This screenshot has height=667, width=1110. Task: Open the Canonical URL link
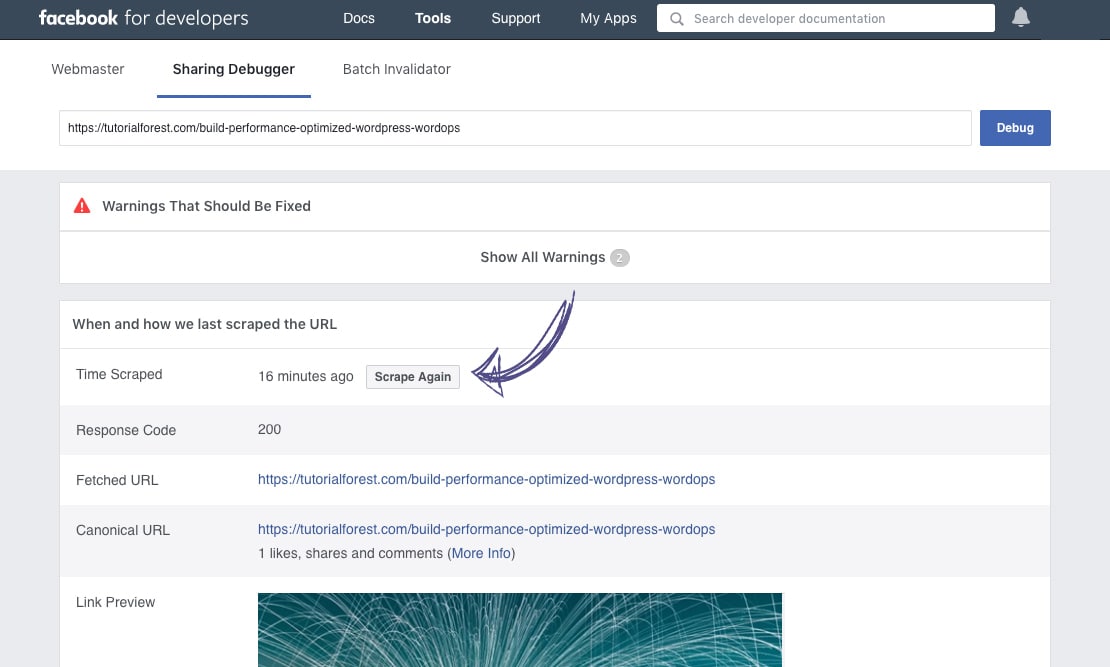[x=486, y=530]
